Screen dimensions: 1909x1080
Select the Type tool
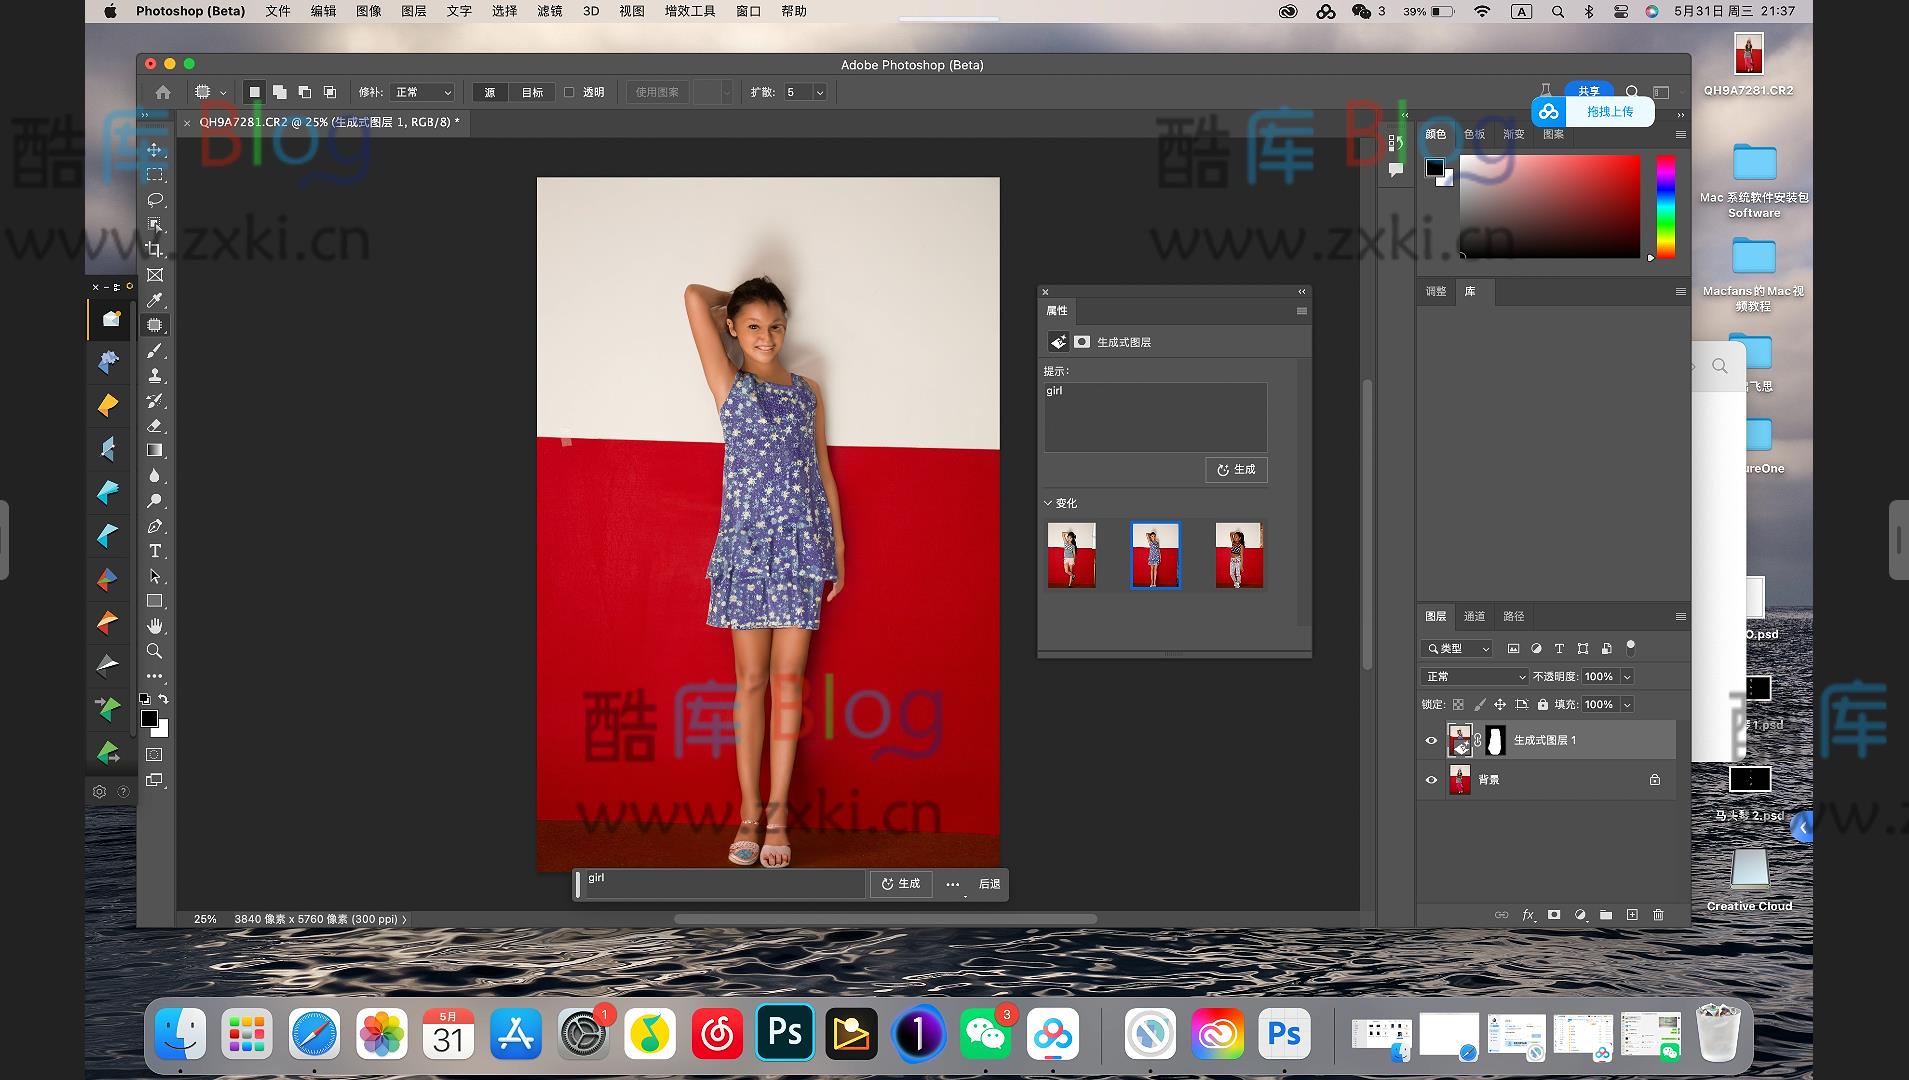click(x=155, y=551)
